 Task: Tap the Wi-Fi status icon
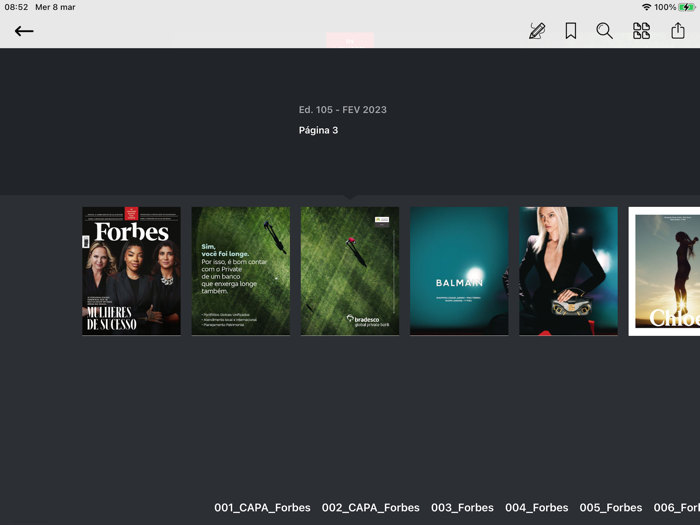tap(646, 7)
